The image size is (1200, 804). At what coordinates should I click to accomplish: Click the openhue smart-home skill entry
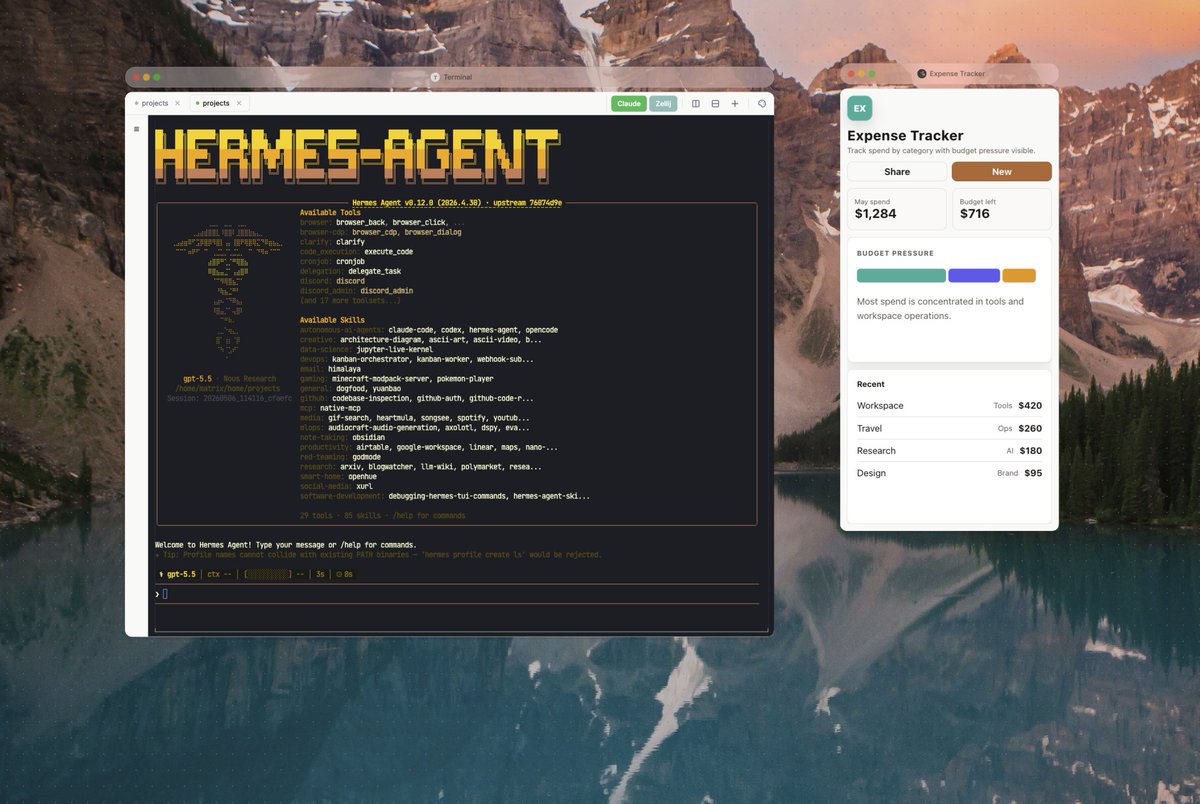point(362,476)
